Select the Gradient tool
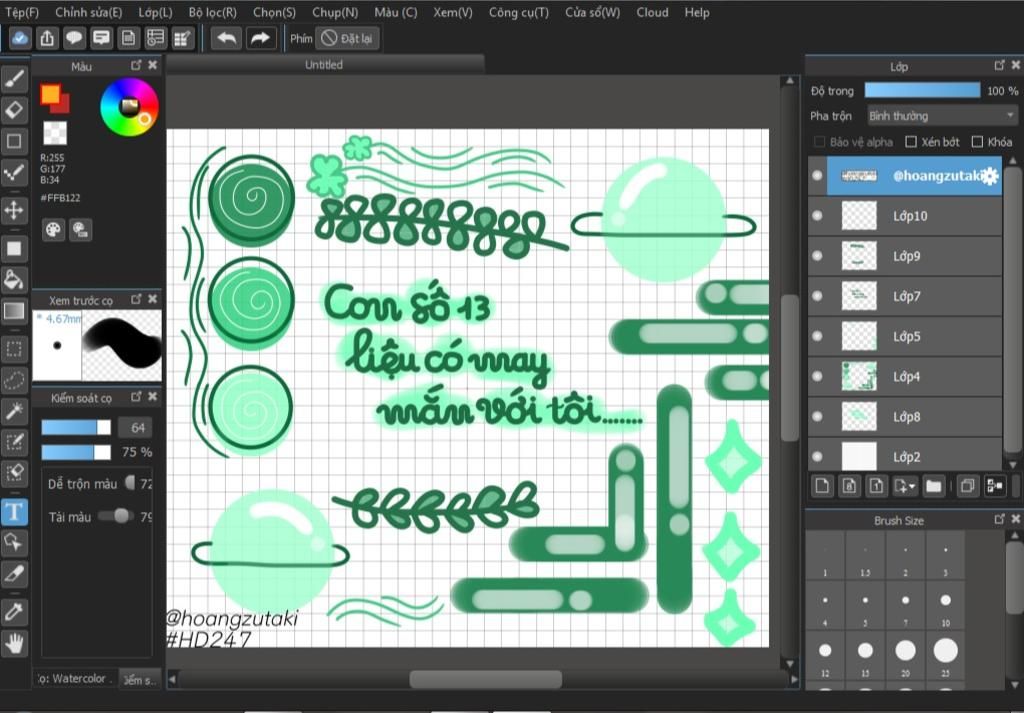 [14, 311]
